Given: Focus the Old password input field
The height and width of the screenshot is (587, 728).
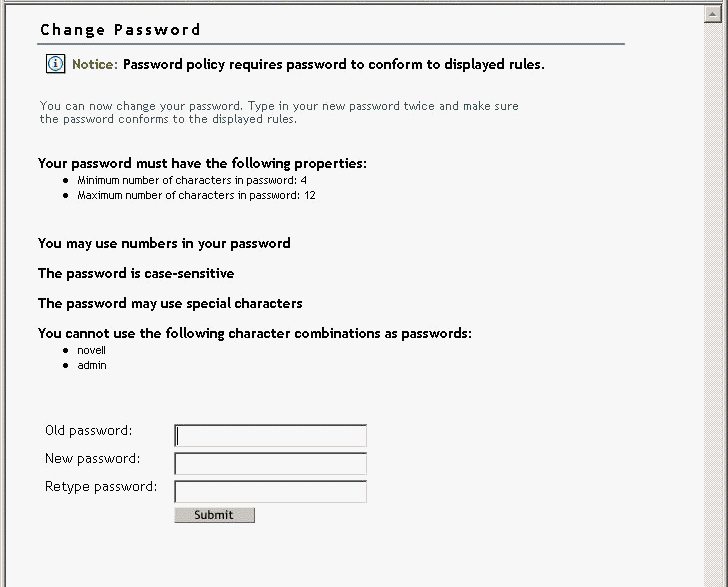Looking at the screenshot, I should tap(270, 435).
